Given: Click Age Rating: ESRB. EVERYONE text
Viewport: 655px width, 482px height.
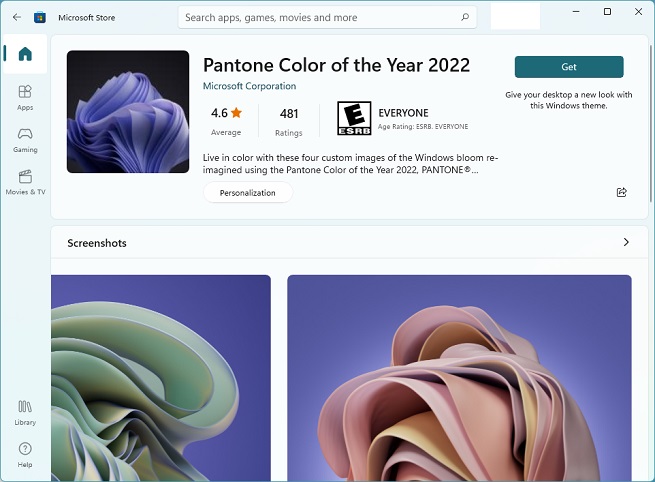Looking at the screenshot, I should 423,127.
